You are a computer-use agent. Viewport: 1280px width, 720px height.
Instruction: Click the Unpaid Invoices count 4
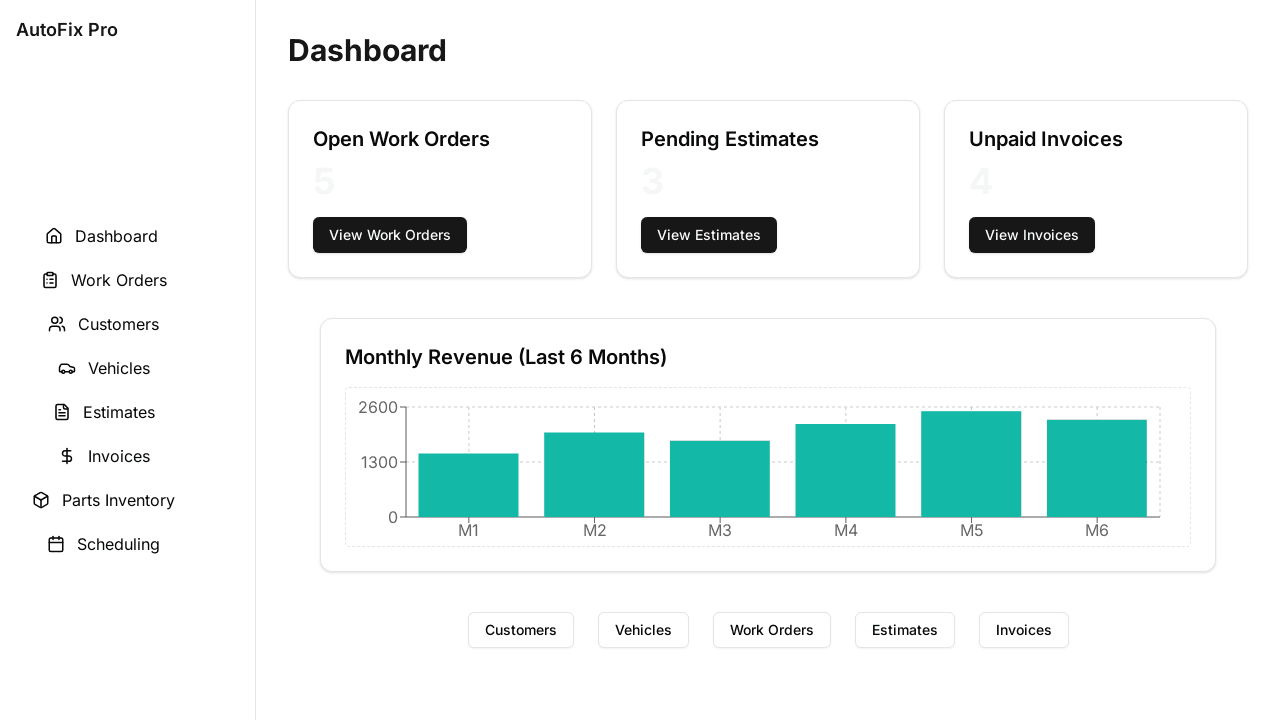point(981,181)
